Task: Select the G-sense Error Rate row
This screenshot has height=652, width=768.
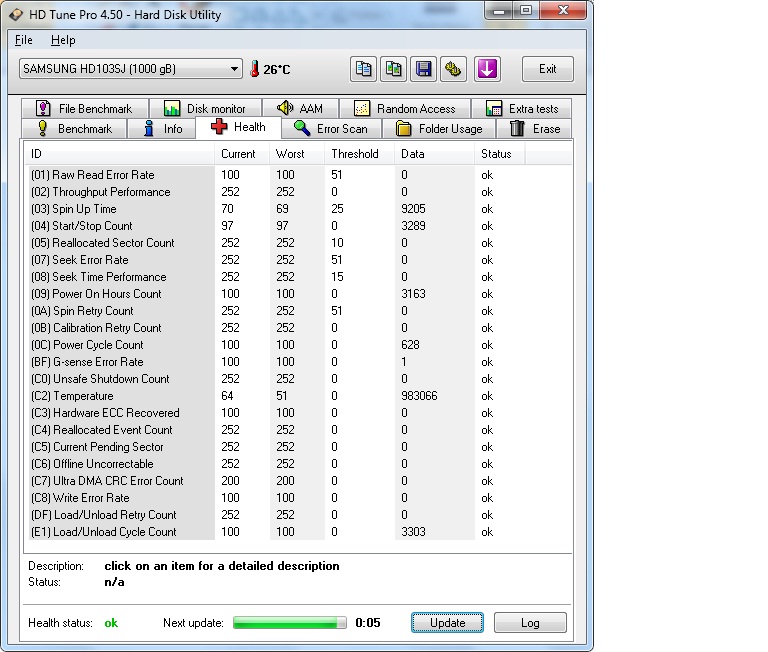Action: click(276, 362)
